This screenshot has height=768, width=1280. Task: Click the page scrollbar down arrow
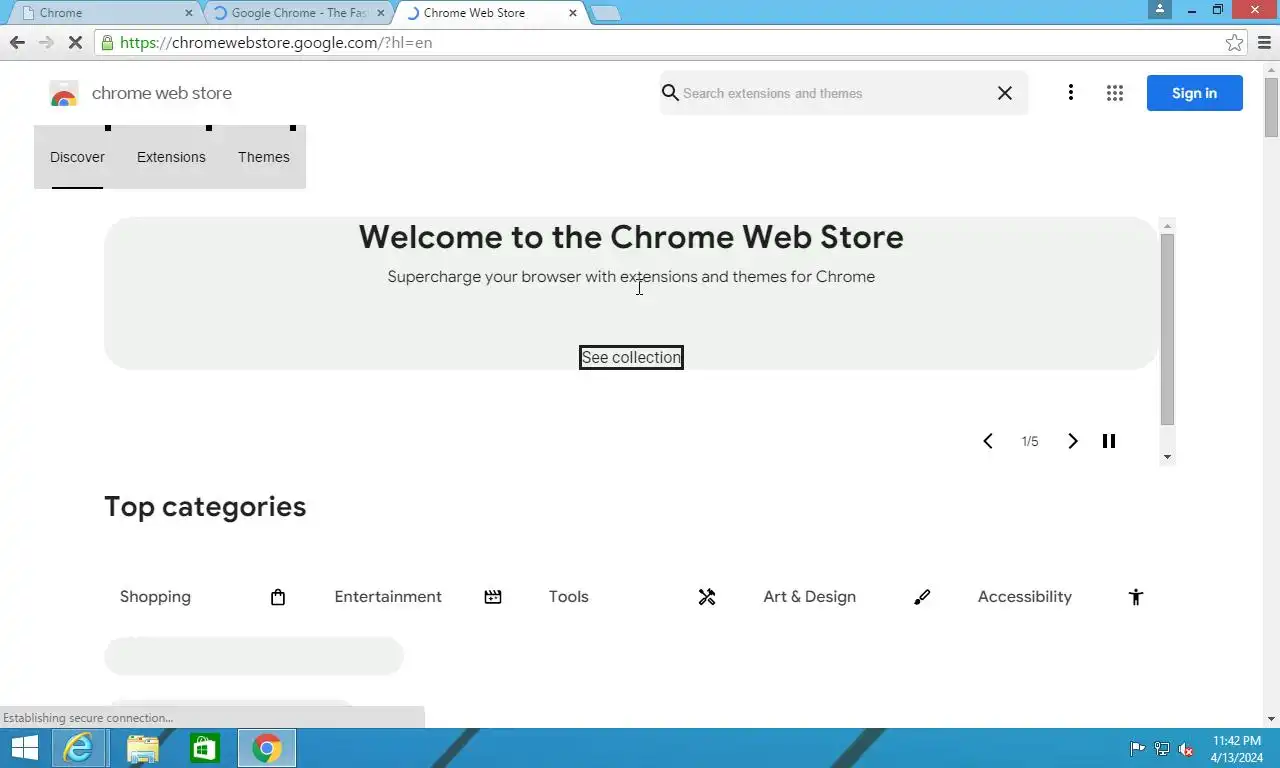click(1272, 719)
